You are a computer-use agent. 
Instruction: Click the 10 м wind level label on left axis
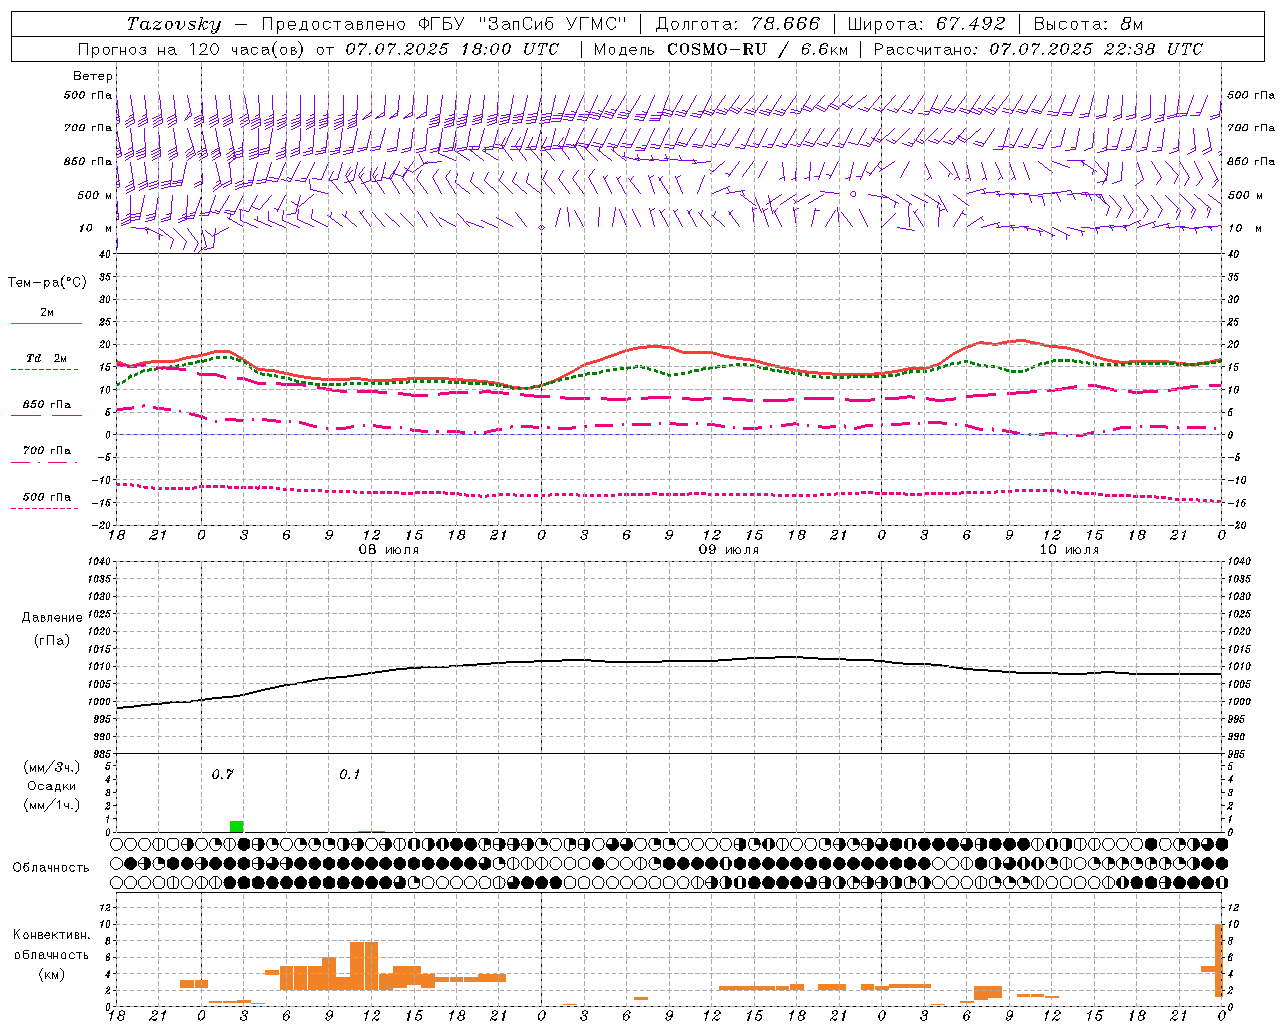tap(95, 228)
